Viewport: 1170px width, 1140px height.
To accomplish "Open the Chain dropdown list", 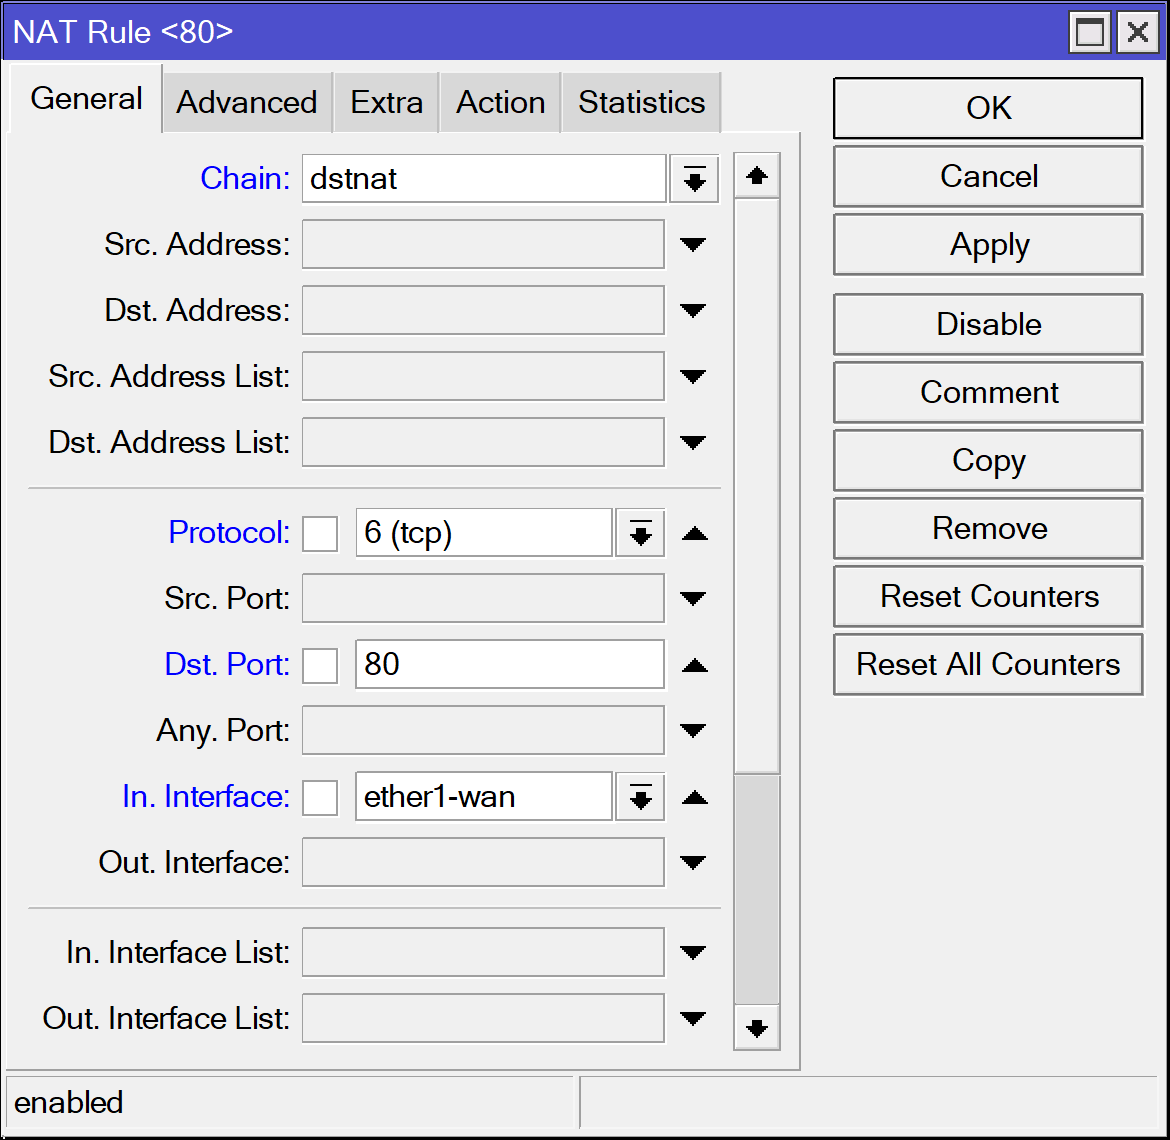I will point(694,178).
